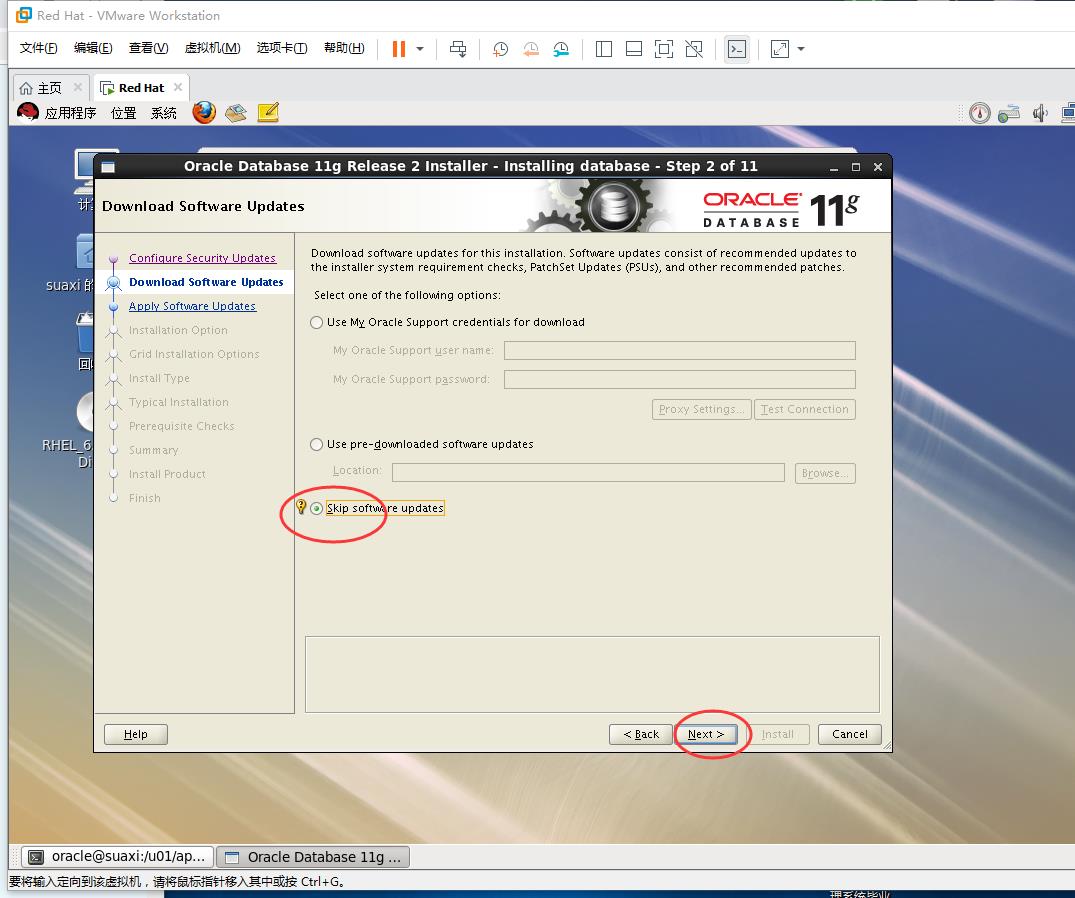Take a snapshot using the clock icon
1075x898 pixels.
[500, 49]
